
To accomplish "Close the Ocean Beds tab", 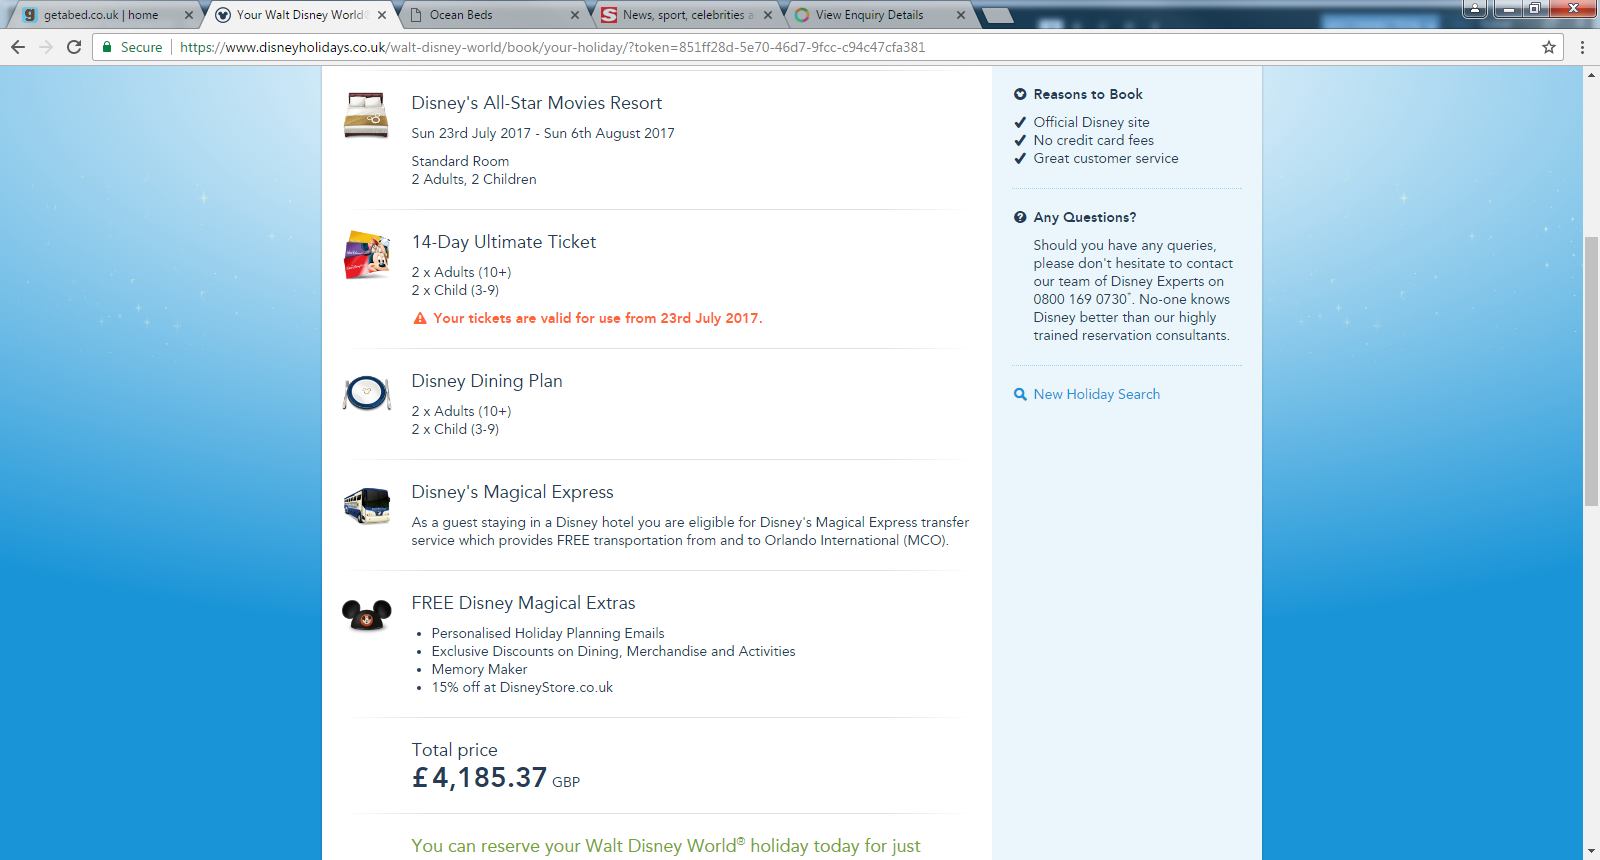I will click(575, 15).
